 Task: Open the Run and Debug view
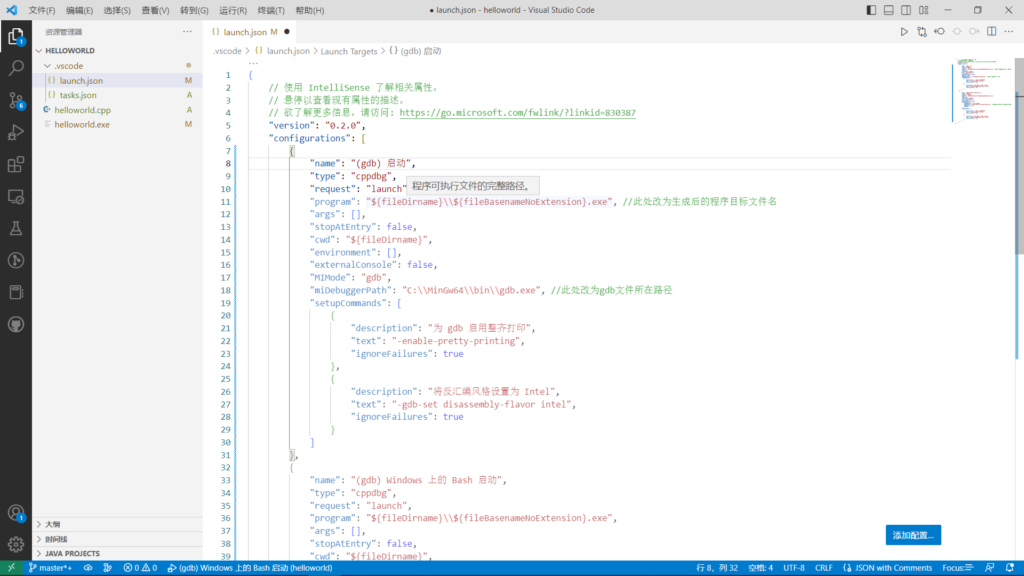16,132
